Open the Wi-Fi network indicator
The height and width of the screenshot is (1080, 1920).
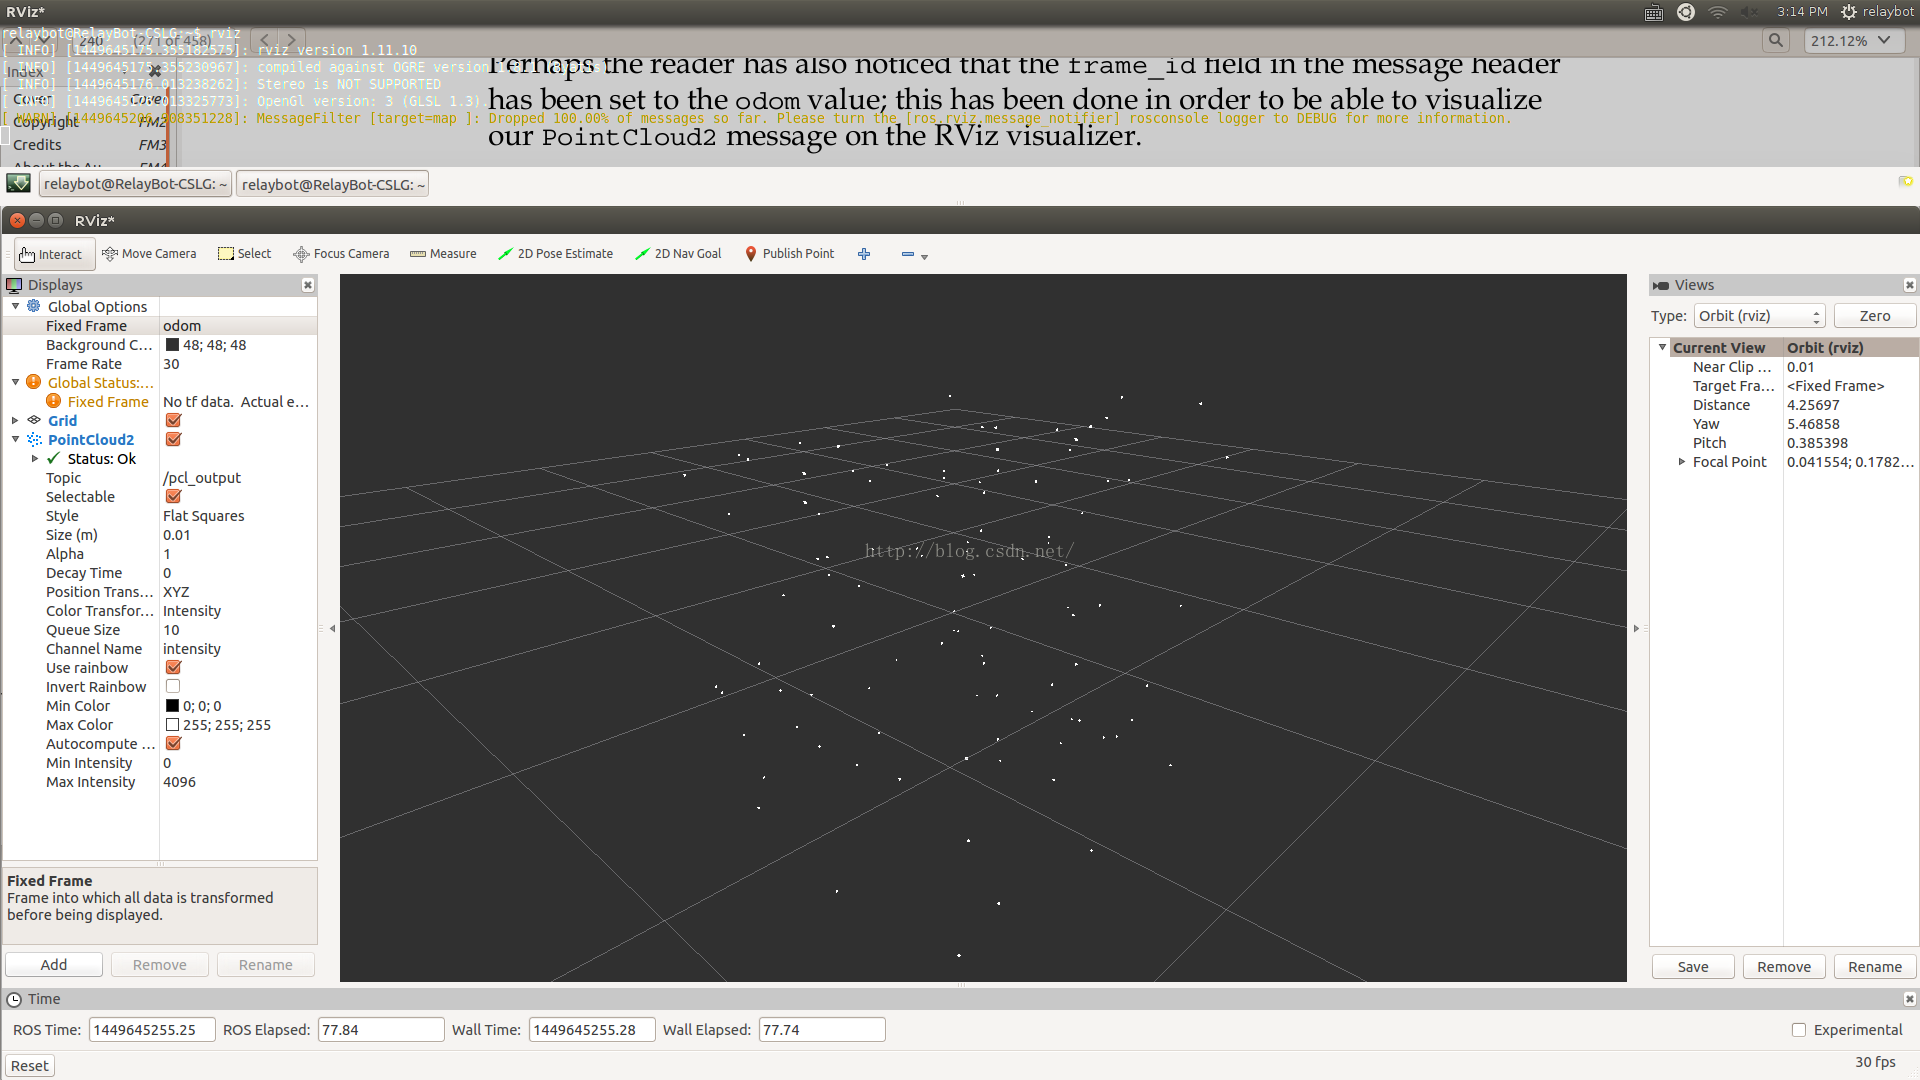(x=1718, y=12)
